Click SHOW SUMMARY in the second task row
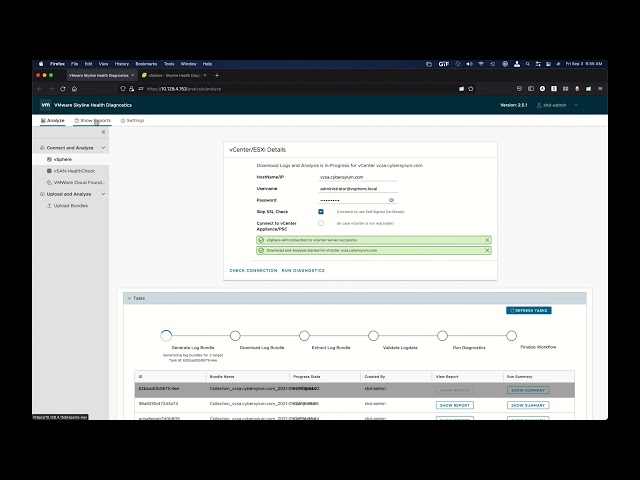The image size is (640, 480). pyautogui.click(x=528, y=405)
